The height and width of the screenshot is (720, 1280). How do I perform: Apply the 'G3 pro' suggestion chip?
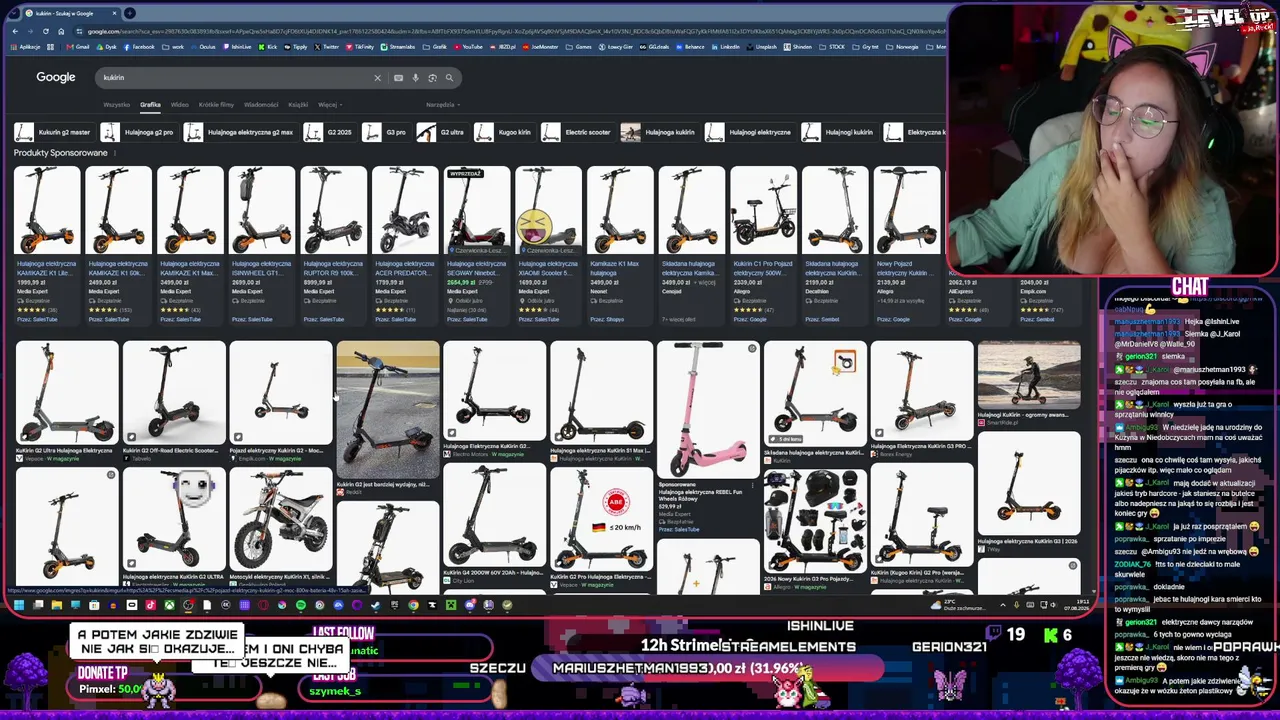(386, 132)
